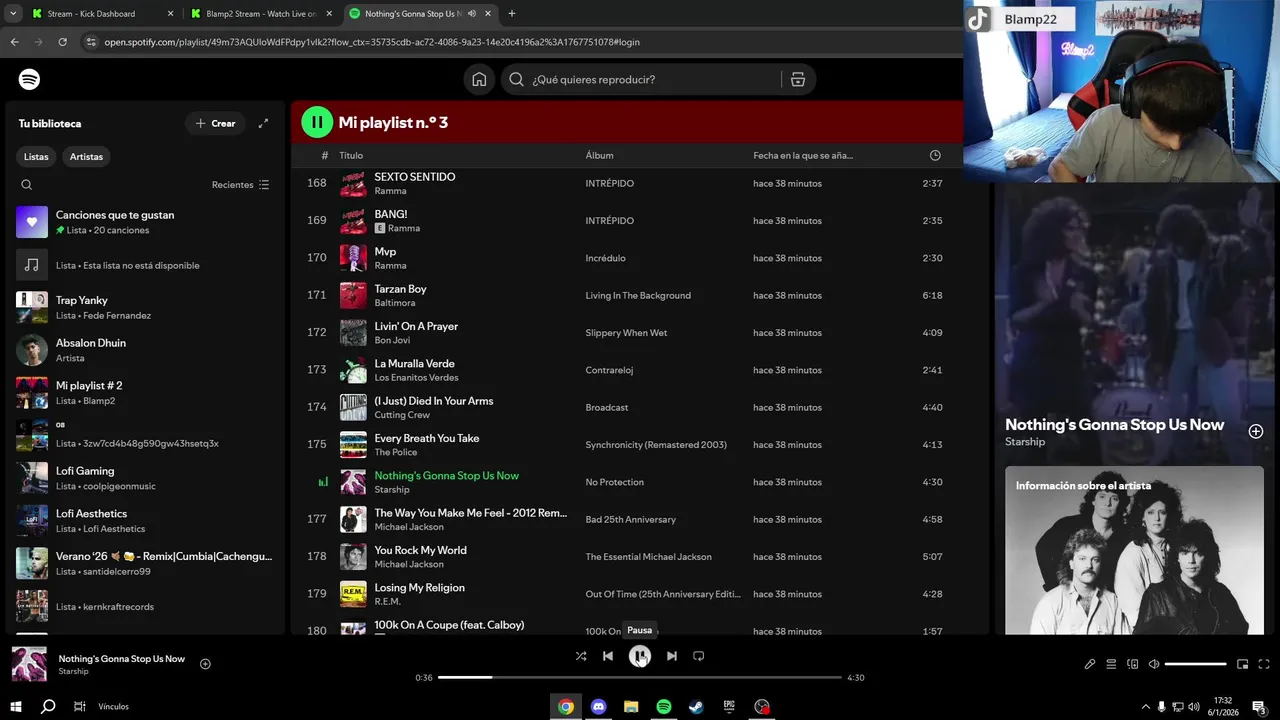Open the browse icon beside search
The width and height of the screenshot is (1280, 720).
tap(798, 80)
